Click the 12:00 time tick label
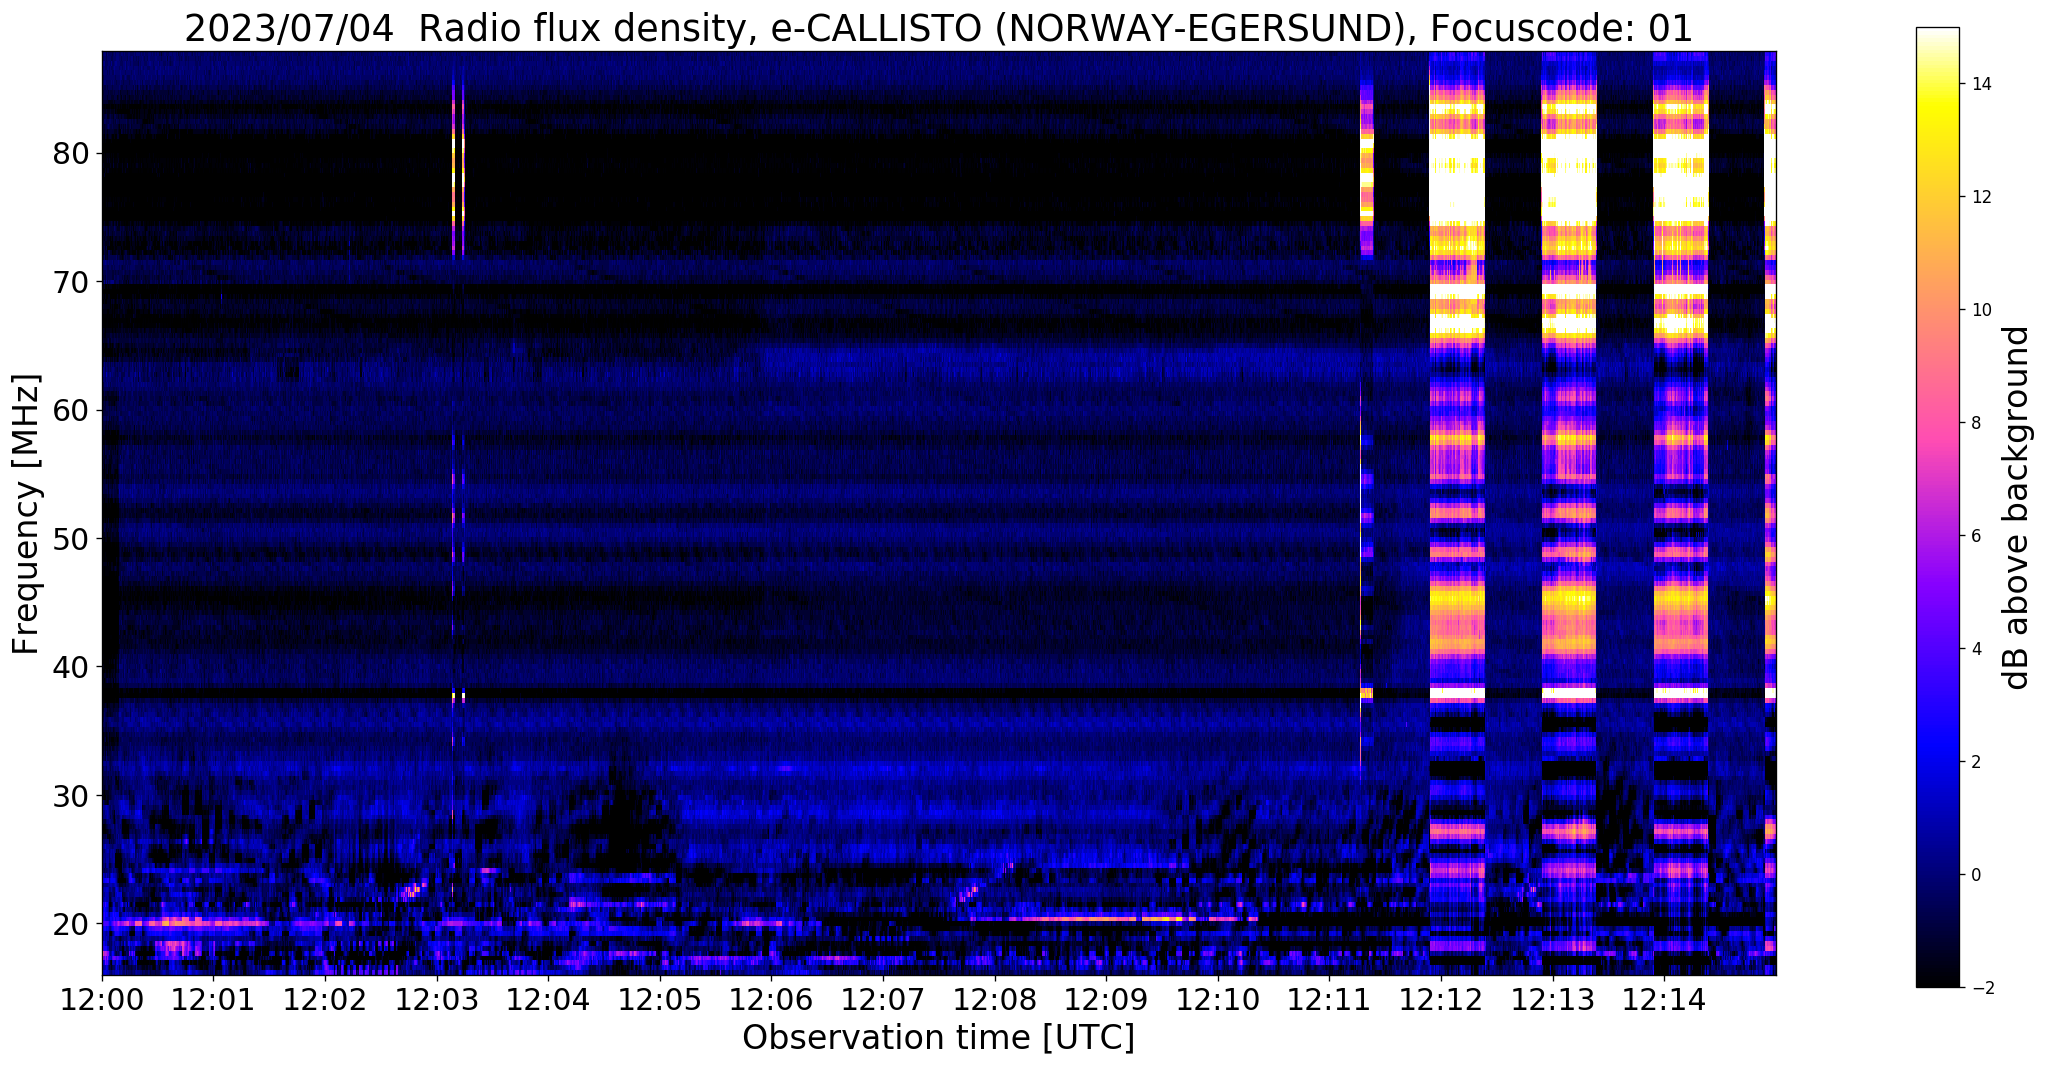This screenshot has width=2047, height=1067. click(x=102, y=999)
